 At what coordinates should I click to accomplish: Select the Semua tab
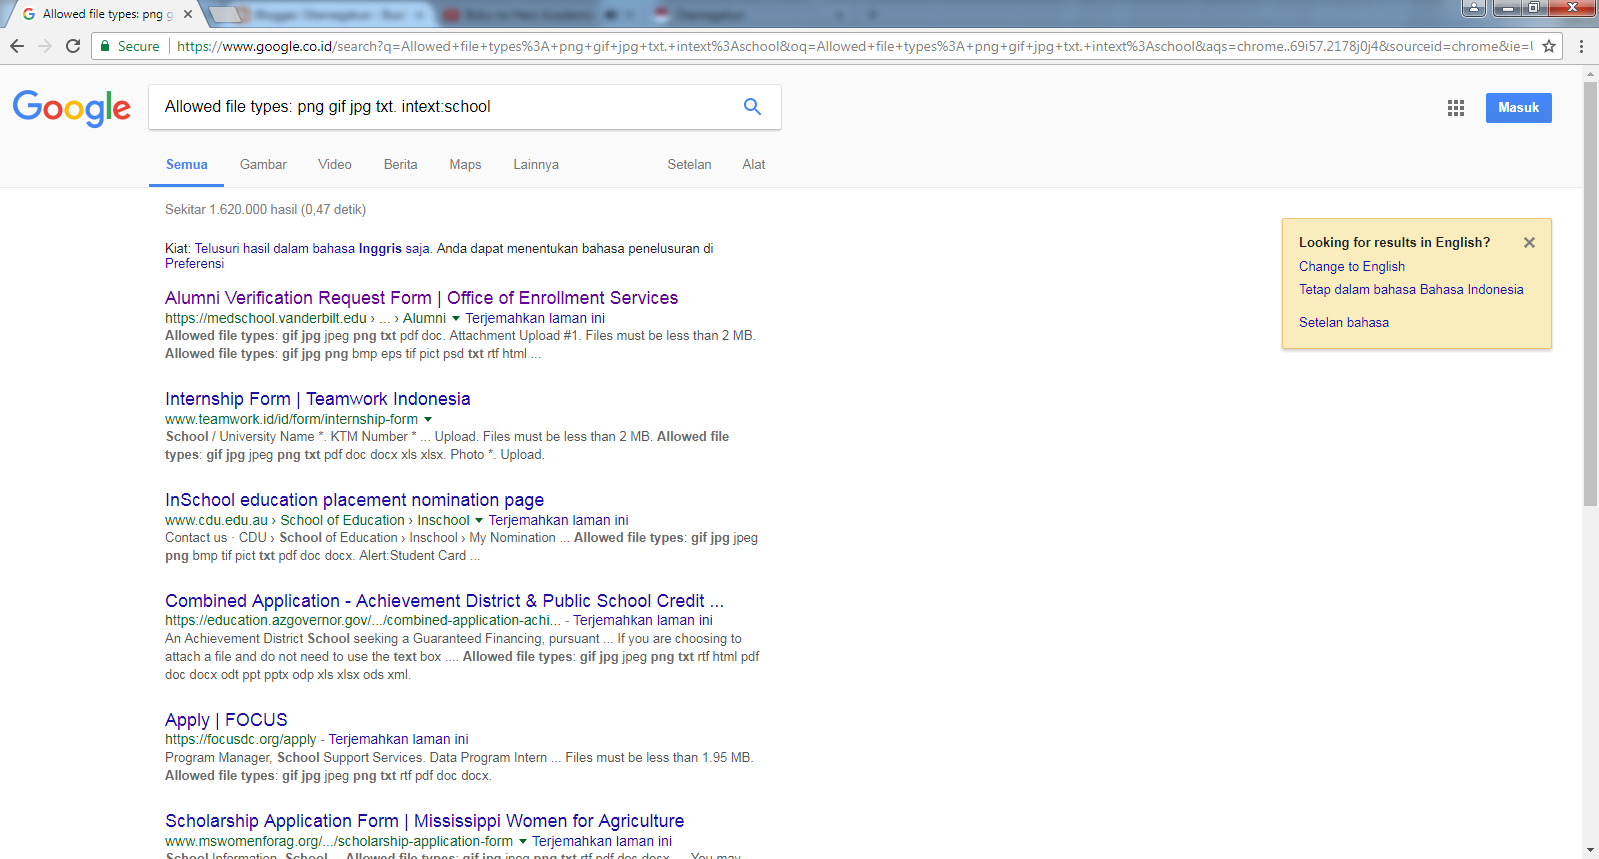(x=187, y=165)
